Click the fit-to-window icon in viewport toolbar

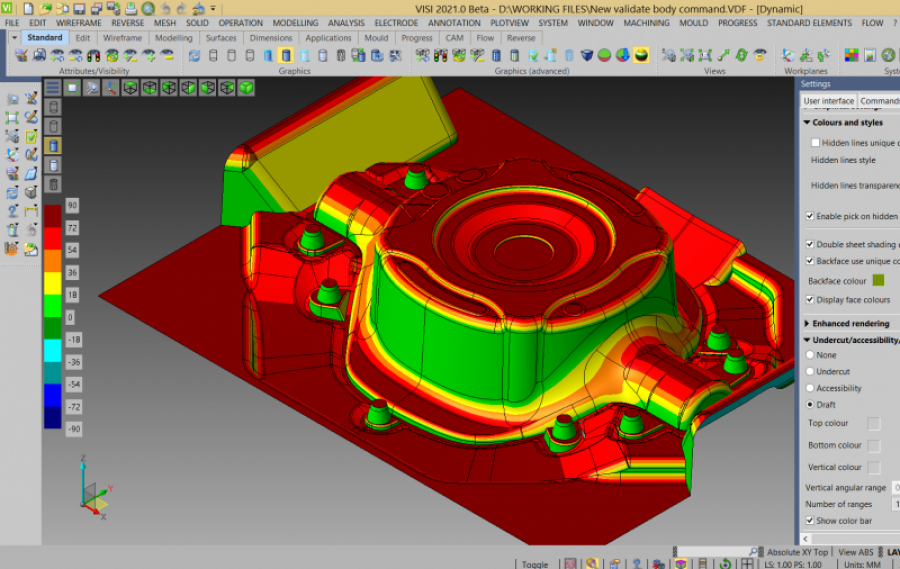72,88
